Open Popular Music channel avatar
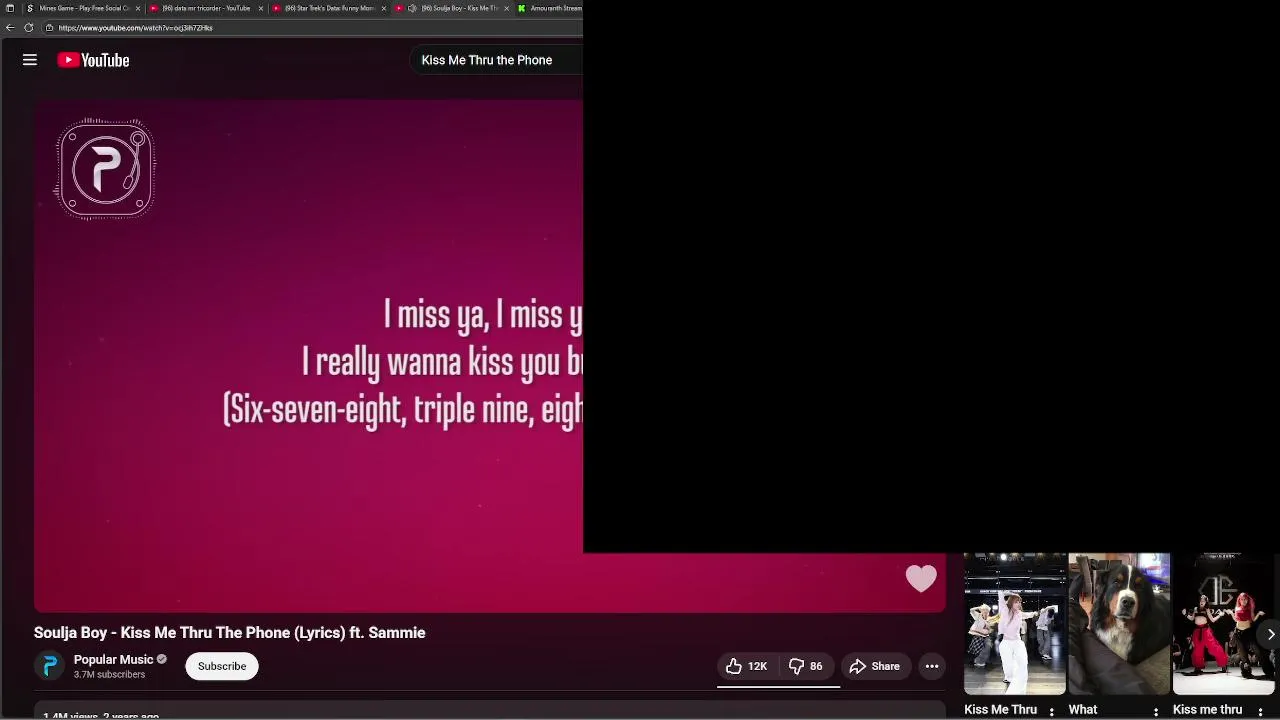1280x720 pixels. click(x=49, y=666)
